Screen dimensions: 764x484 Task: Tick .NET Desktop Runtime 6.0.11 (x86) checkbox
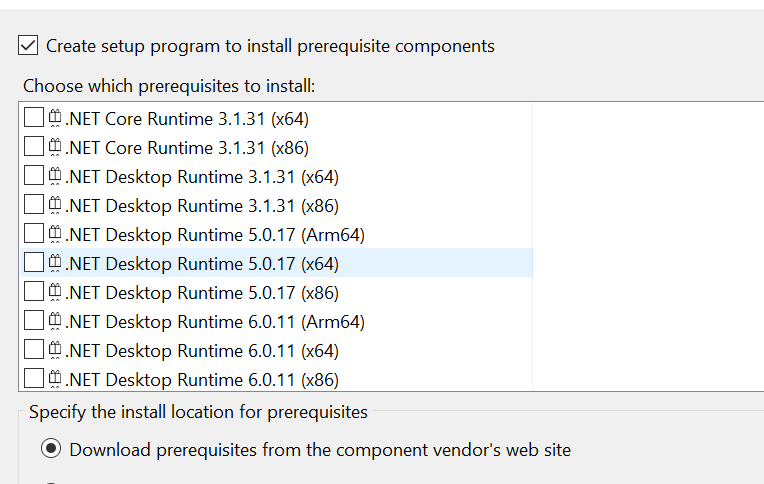tap(34, 380)
